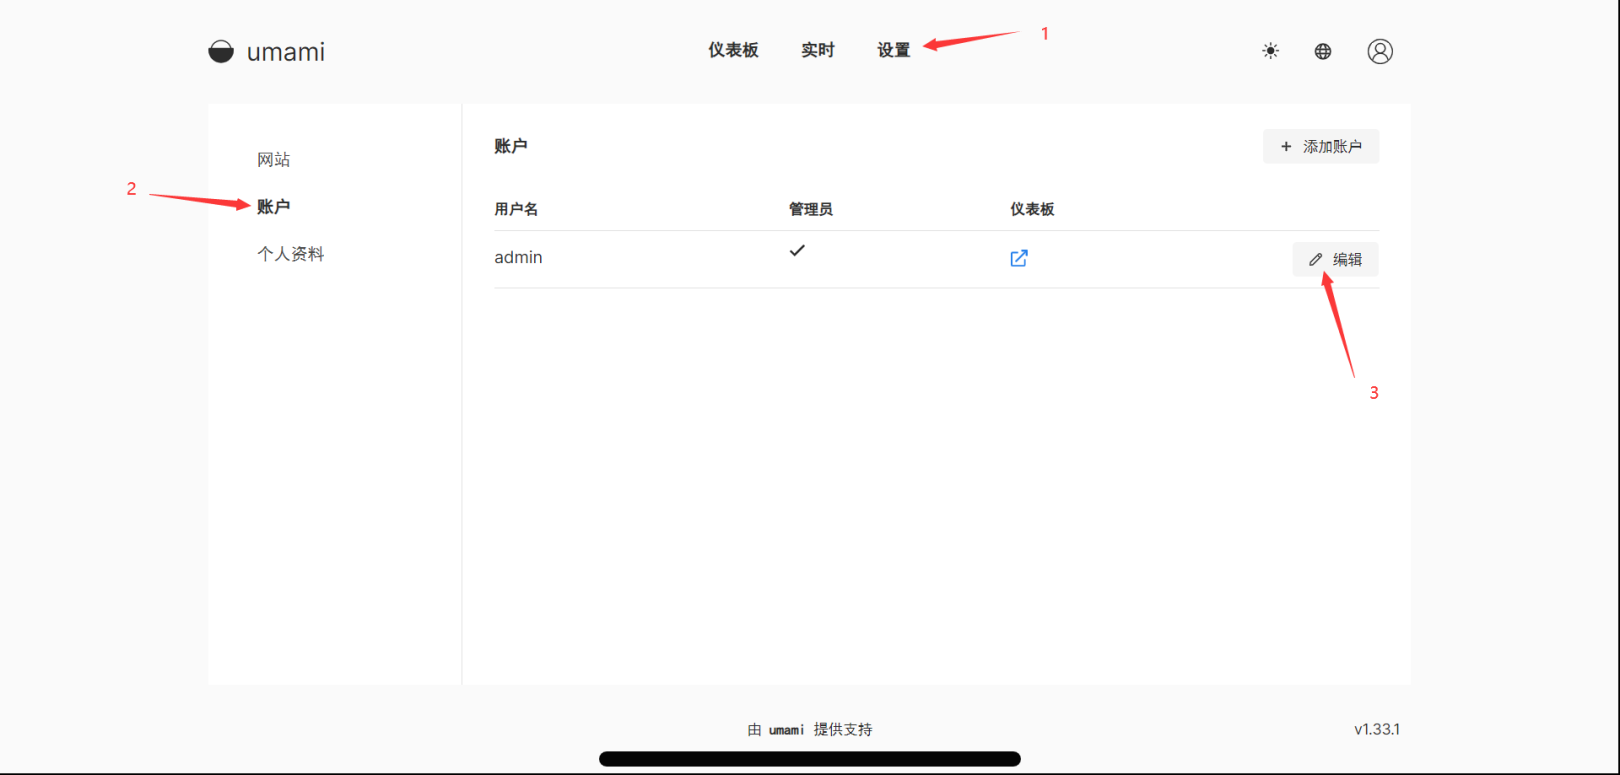Toggle the light/dark theme sun icon
This screenshot has height=775, width=1620.
tap(1270, 51)
